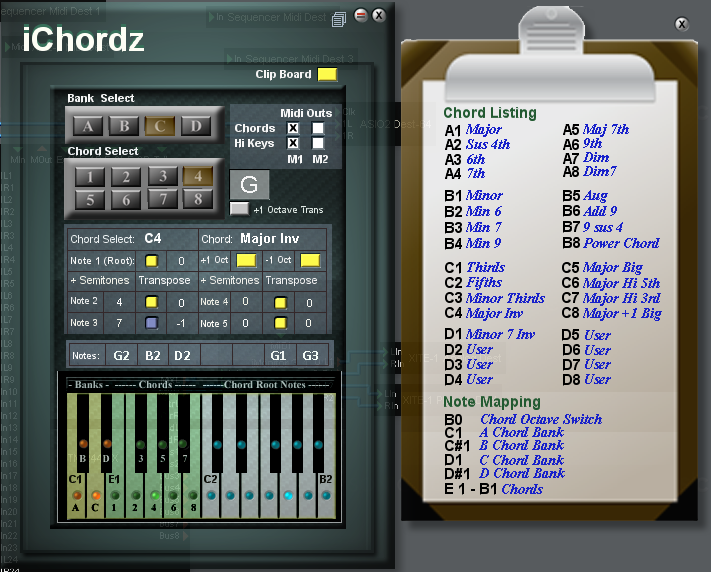Click the copy pages icon in title bar

coord(340,17)
